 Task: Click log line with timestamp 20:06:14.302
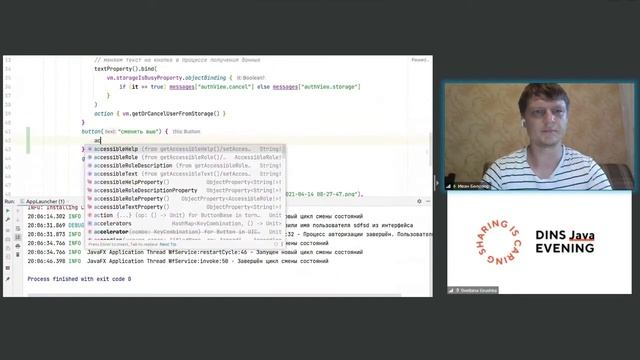pyautogui.click(x=195, y=216)
